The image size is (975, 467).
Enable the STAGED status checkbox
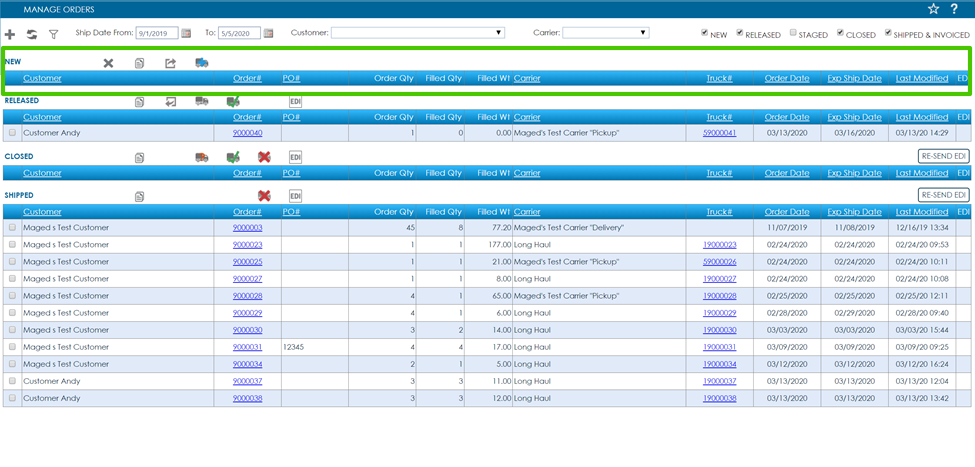point(793,33)
